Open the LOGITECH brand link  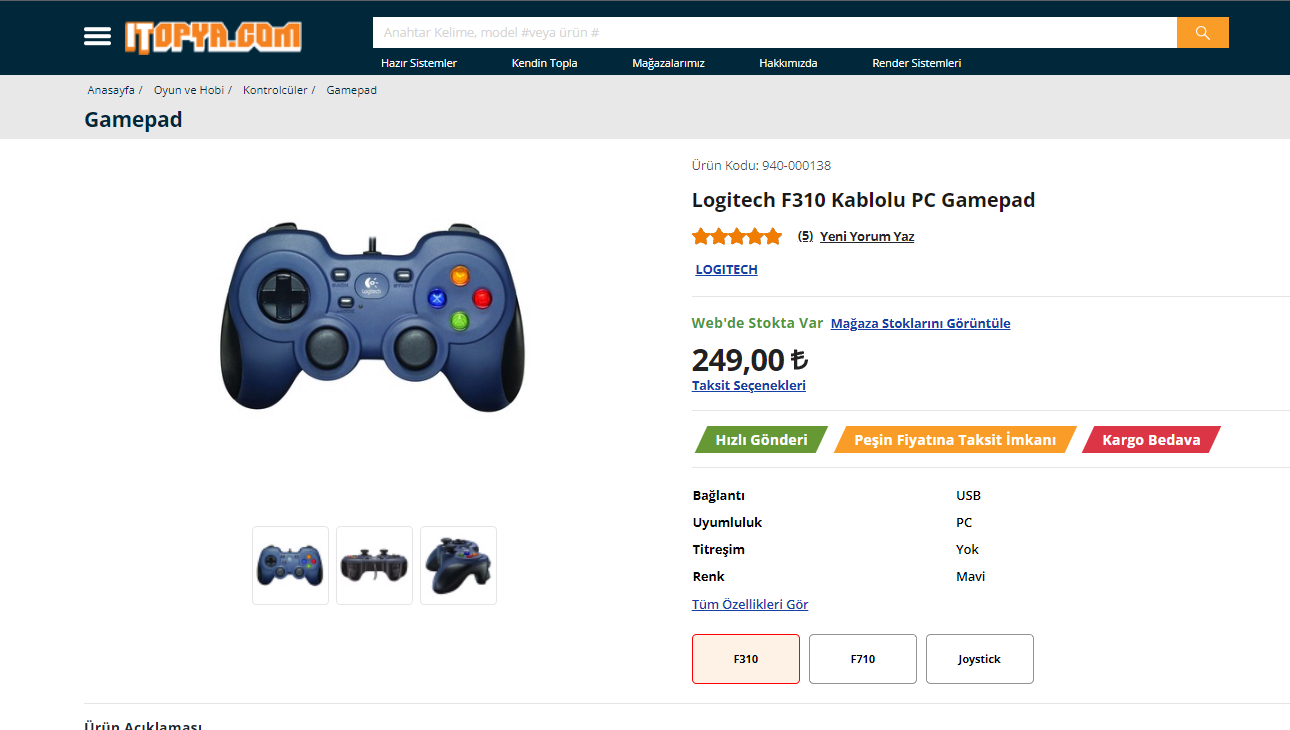[727, 270]
